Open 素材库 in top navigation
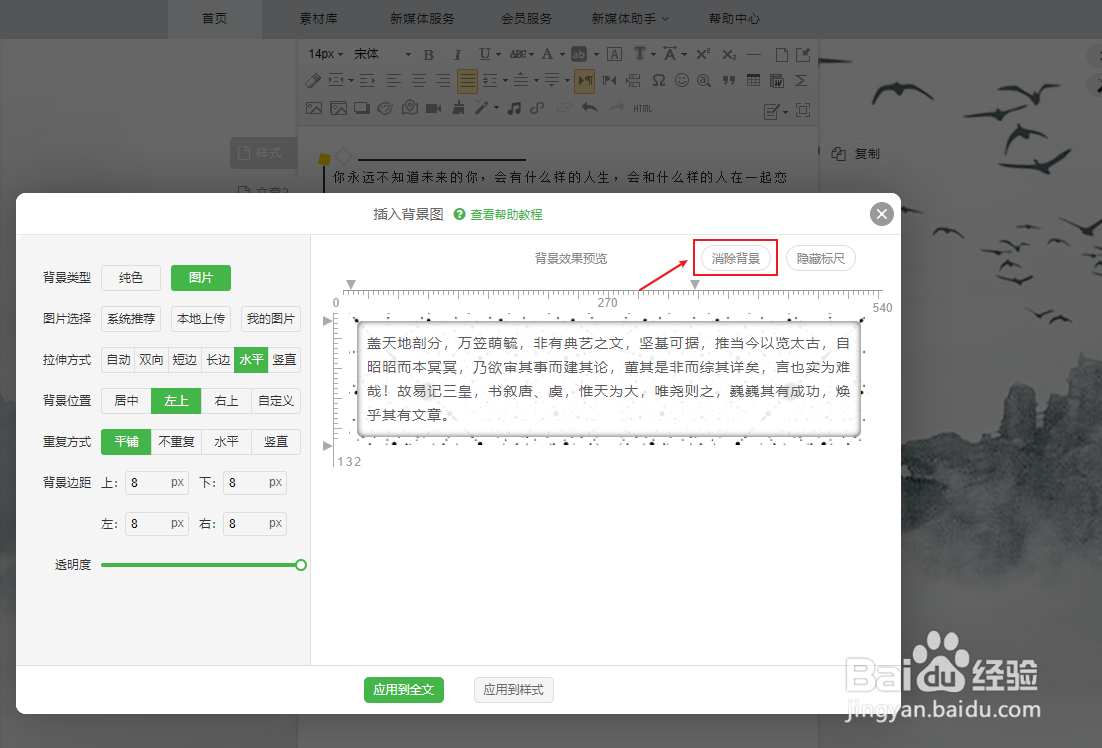Image resolution: width=1102 pixels, height=748 pixels. point(318,19)
